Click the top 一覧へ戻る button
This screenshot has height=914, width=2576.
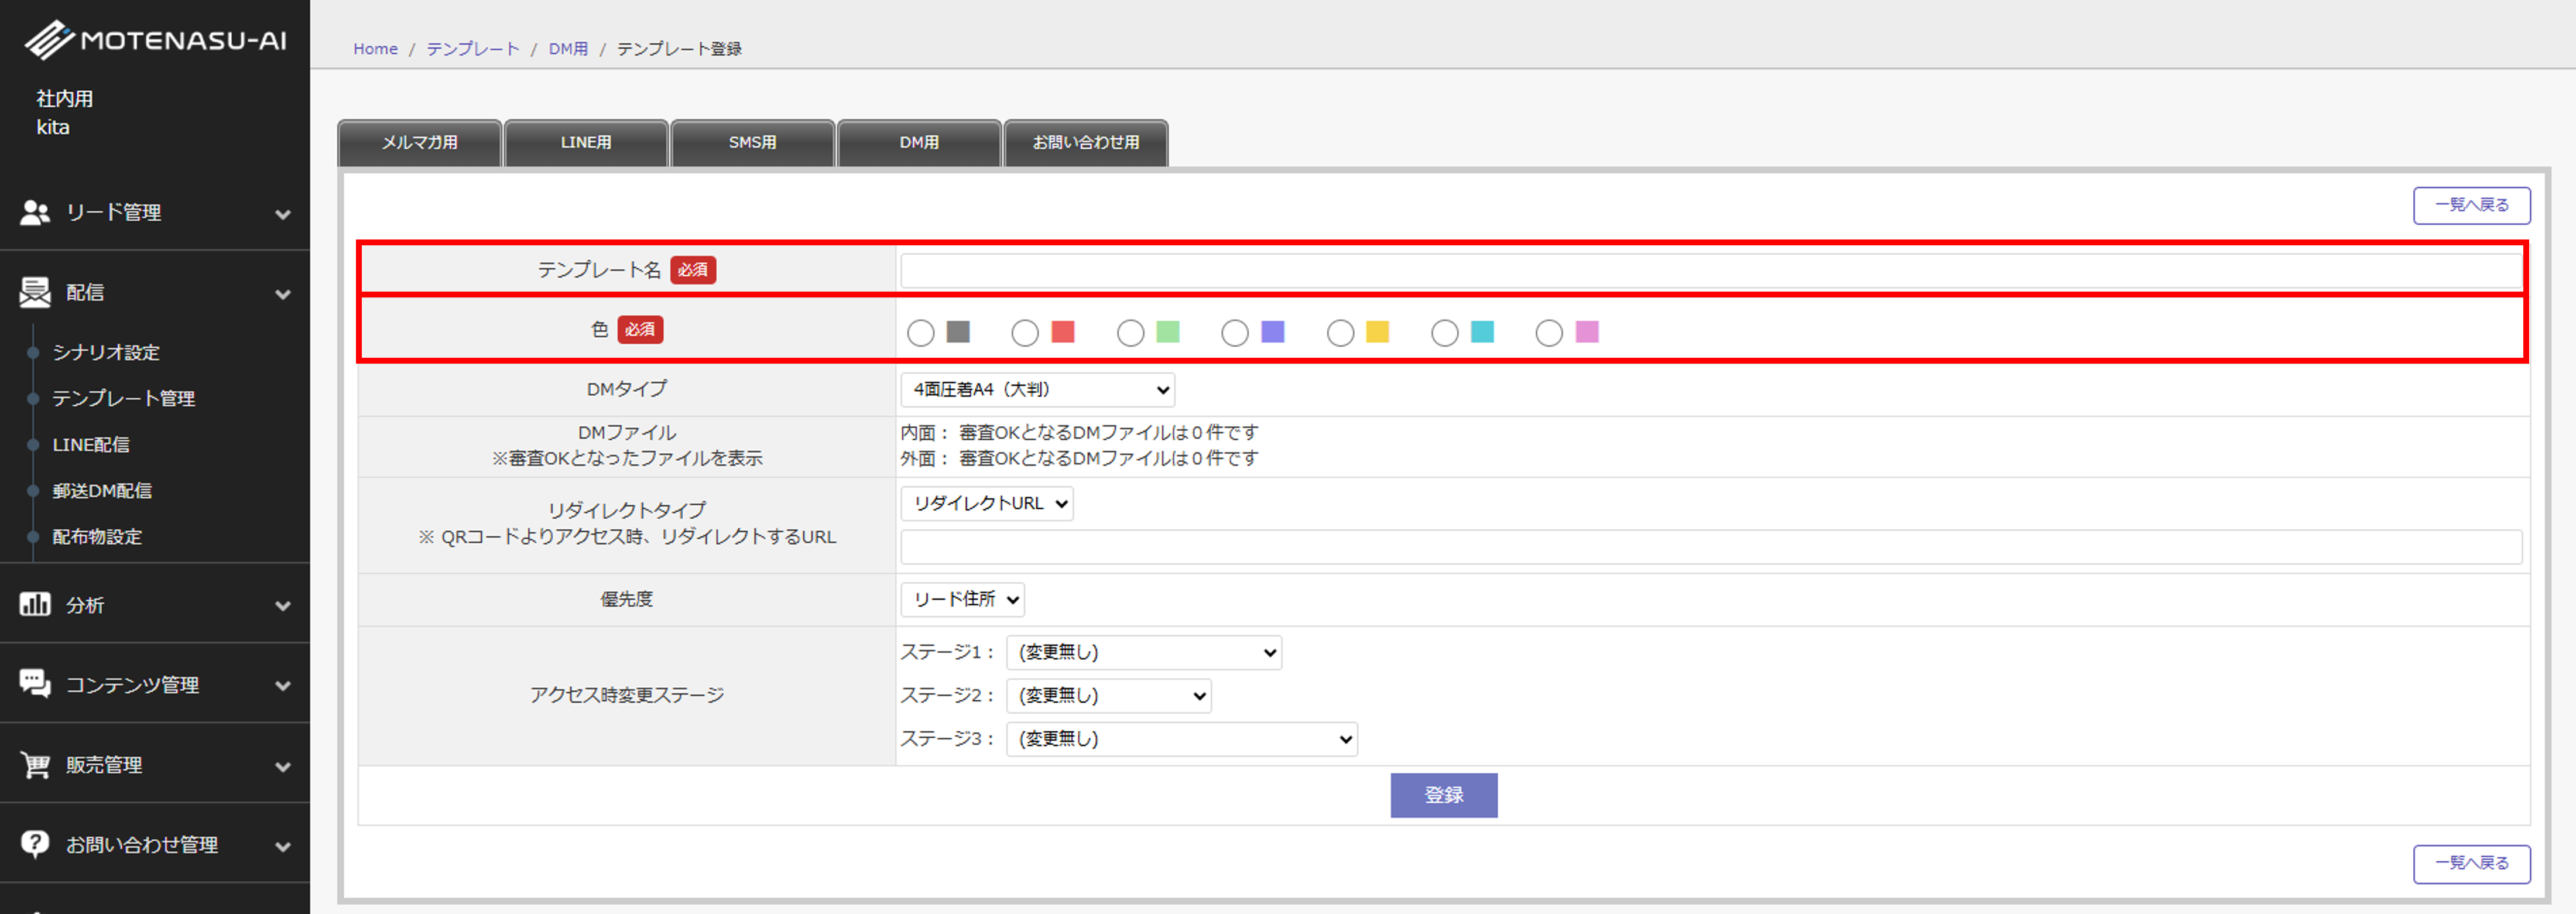[x=2471, y=205]
